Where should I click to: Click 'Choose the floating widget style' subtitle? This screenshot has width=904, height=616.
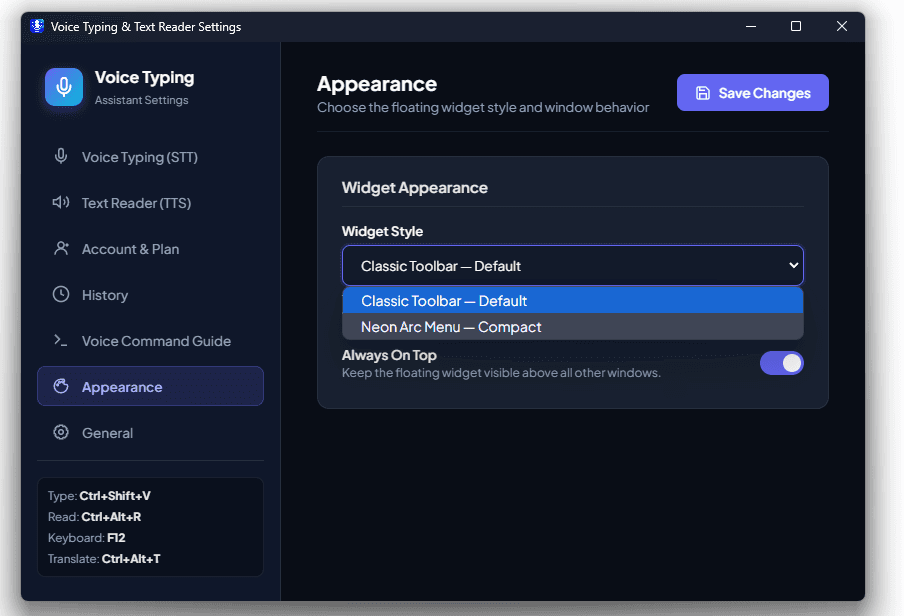[483, 107]
